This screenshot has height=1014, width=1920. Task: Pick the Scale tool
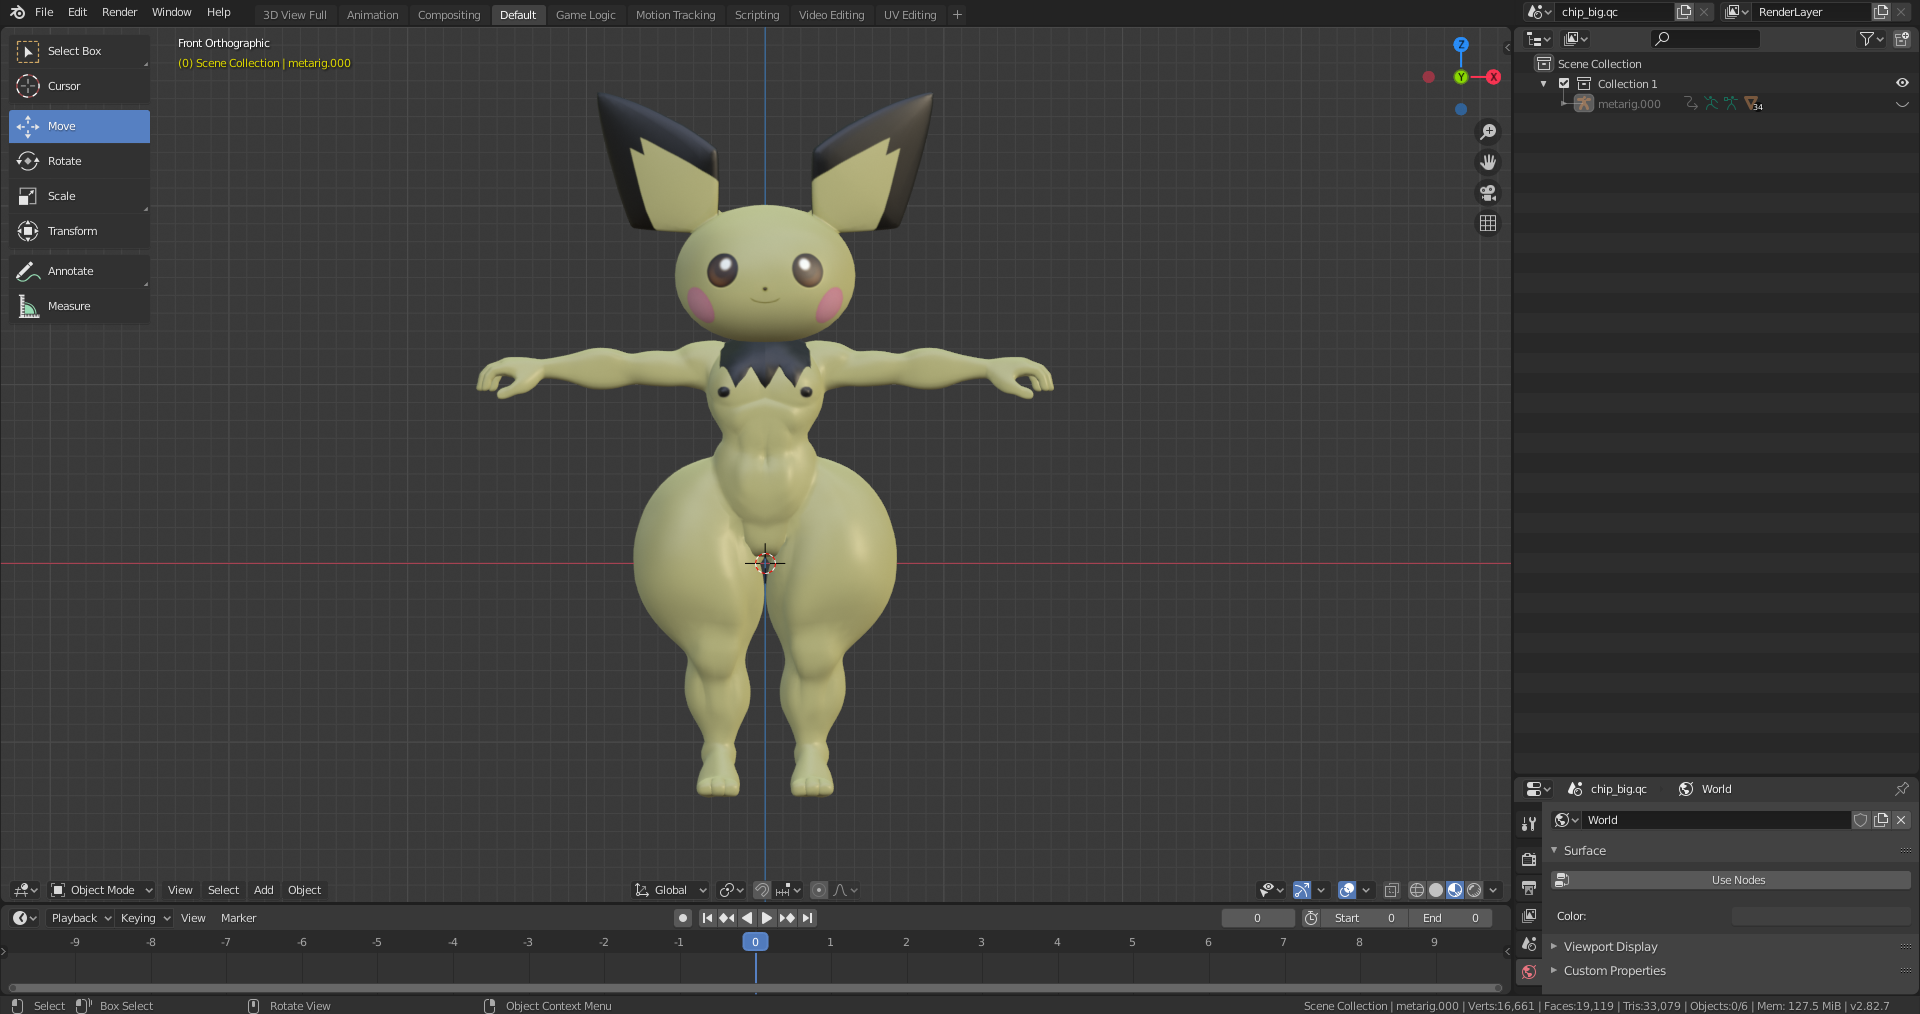(x=79, y=196)
